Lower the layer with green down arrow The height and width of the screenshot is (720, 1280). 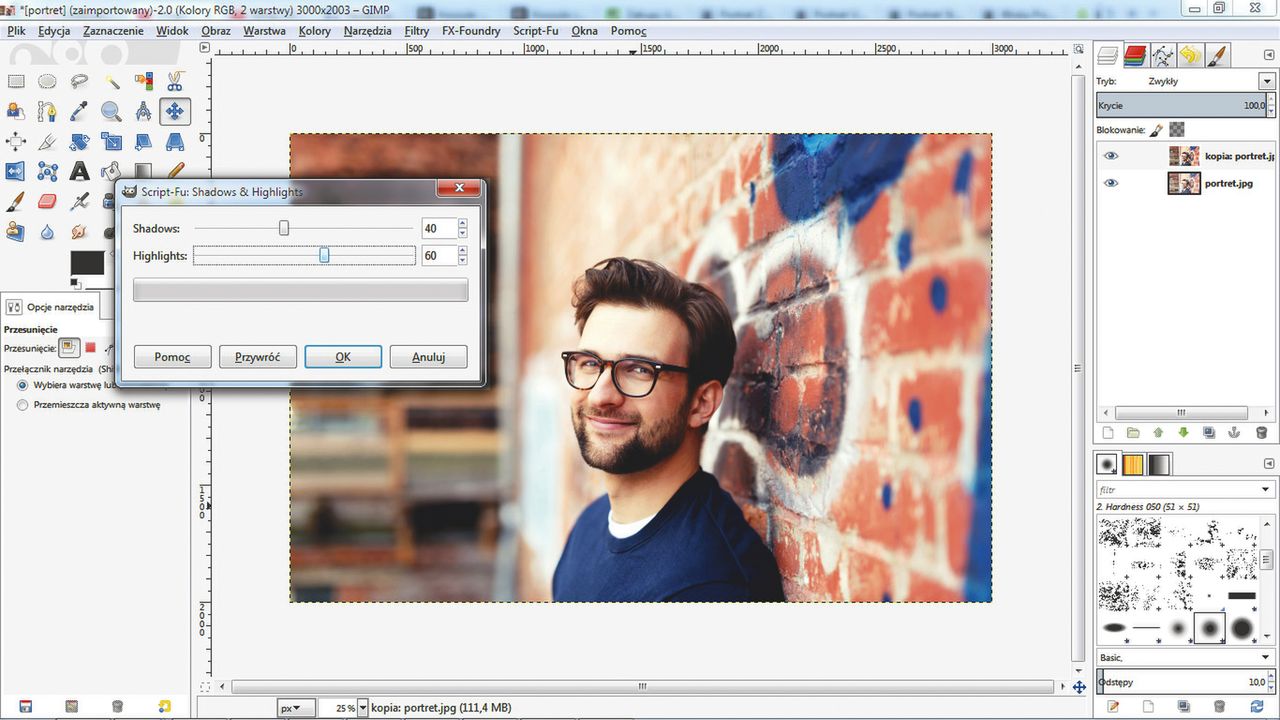(x=1184, y=433)
